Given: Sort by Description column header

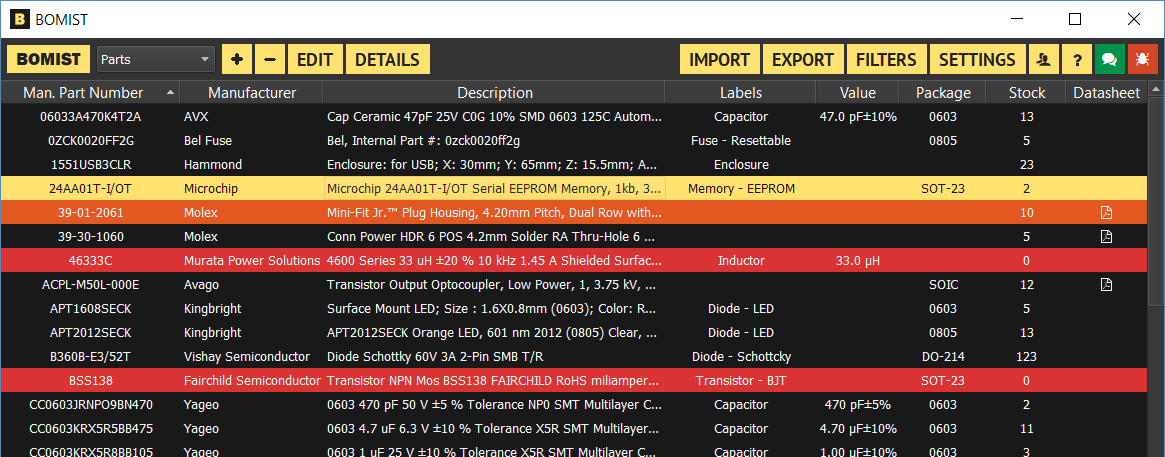Looking at the screenshot, I should click(495, 93).
